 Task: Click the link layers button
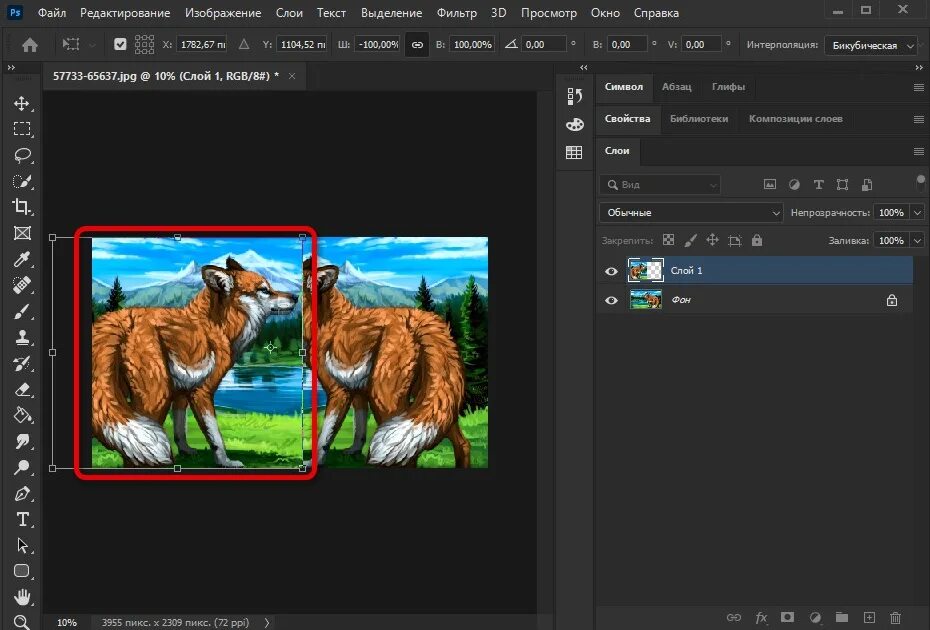[x=734, y=617]
